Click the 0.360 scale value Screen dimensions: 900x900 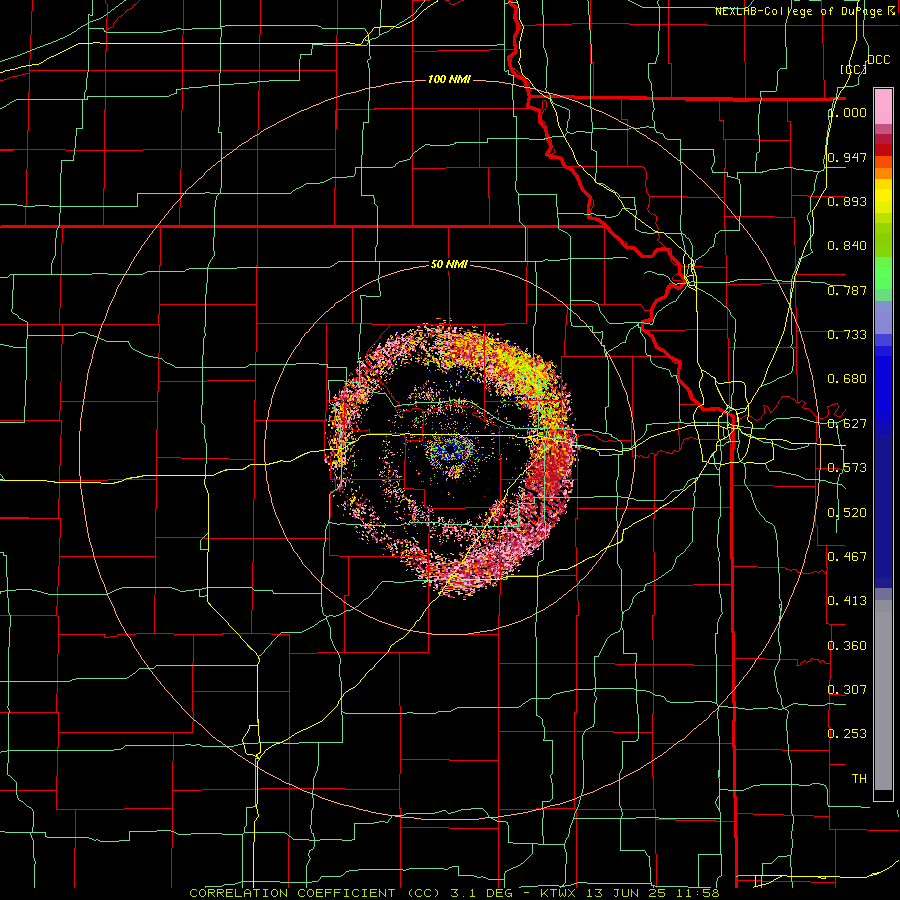click(847, 646)
